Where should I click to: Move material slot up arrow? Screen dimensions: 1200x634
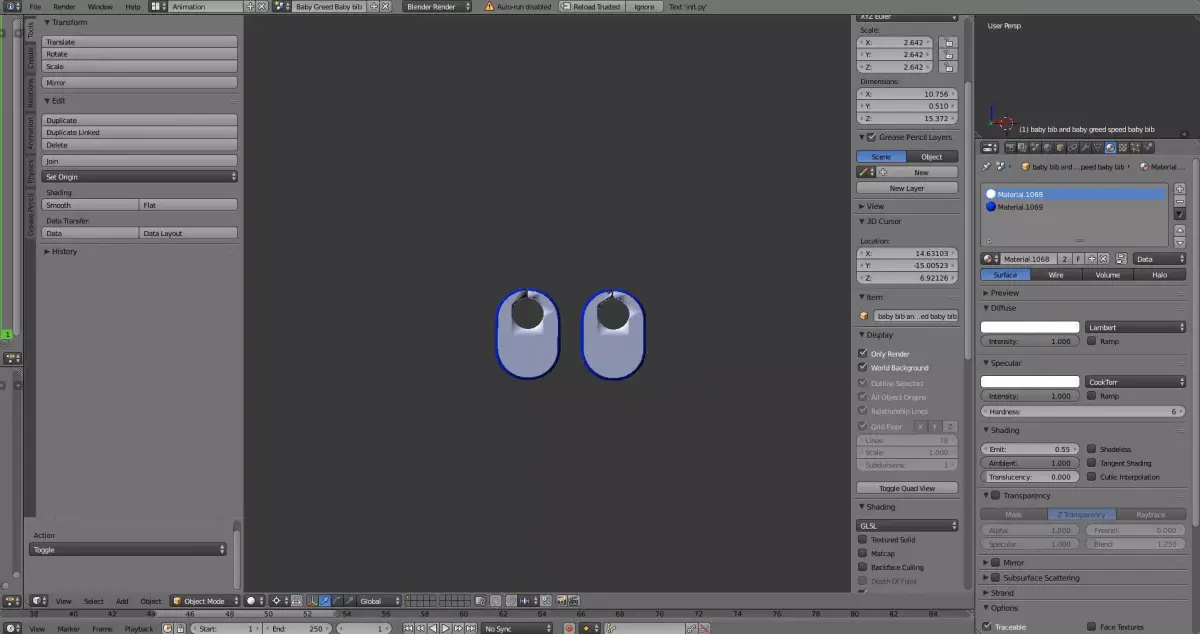pyautogui.click(x=1180, y=229)
